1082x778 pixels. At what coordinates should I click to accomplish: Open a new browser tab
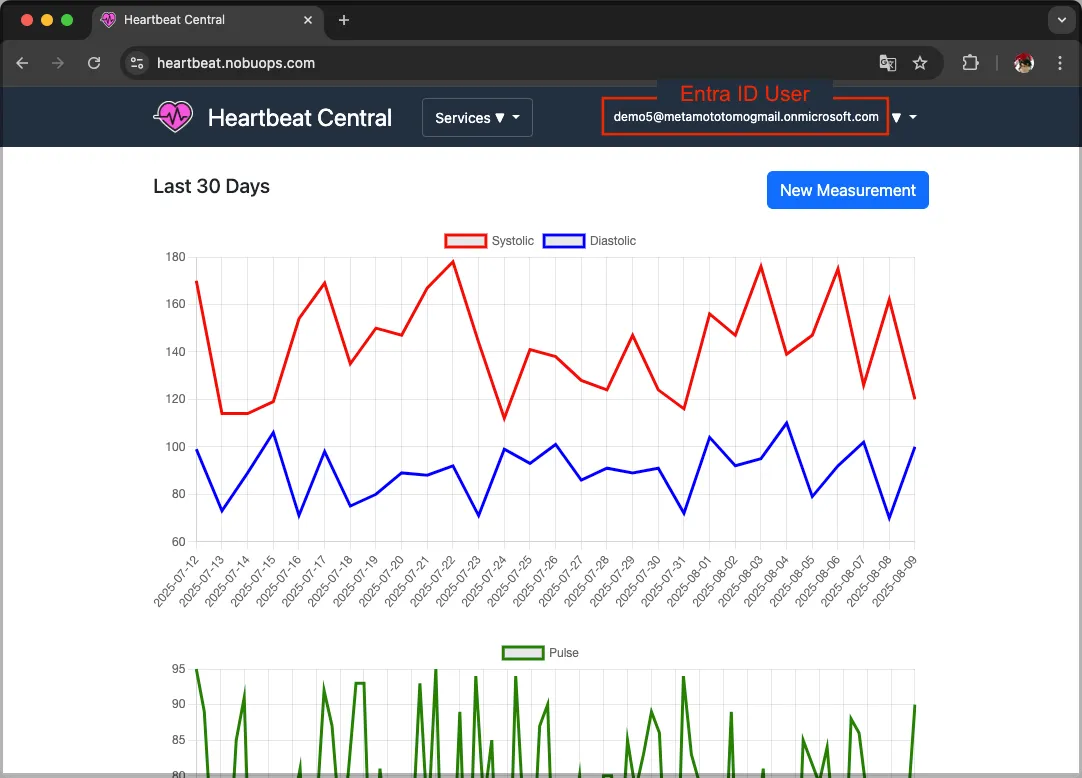[x=344, y=20]
